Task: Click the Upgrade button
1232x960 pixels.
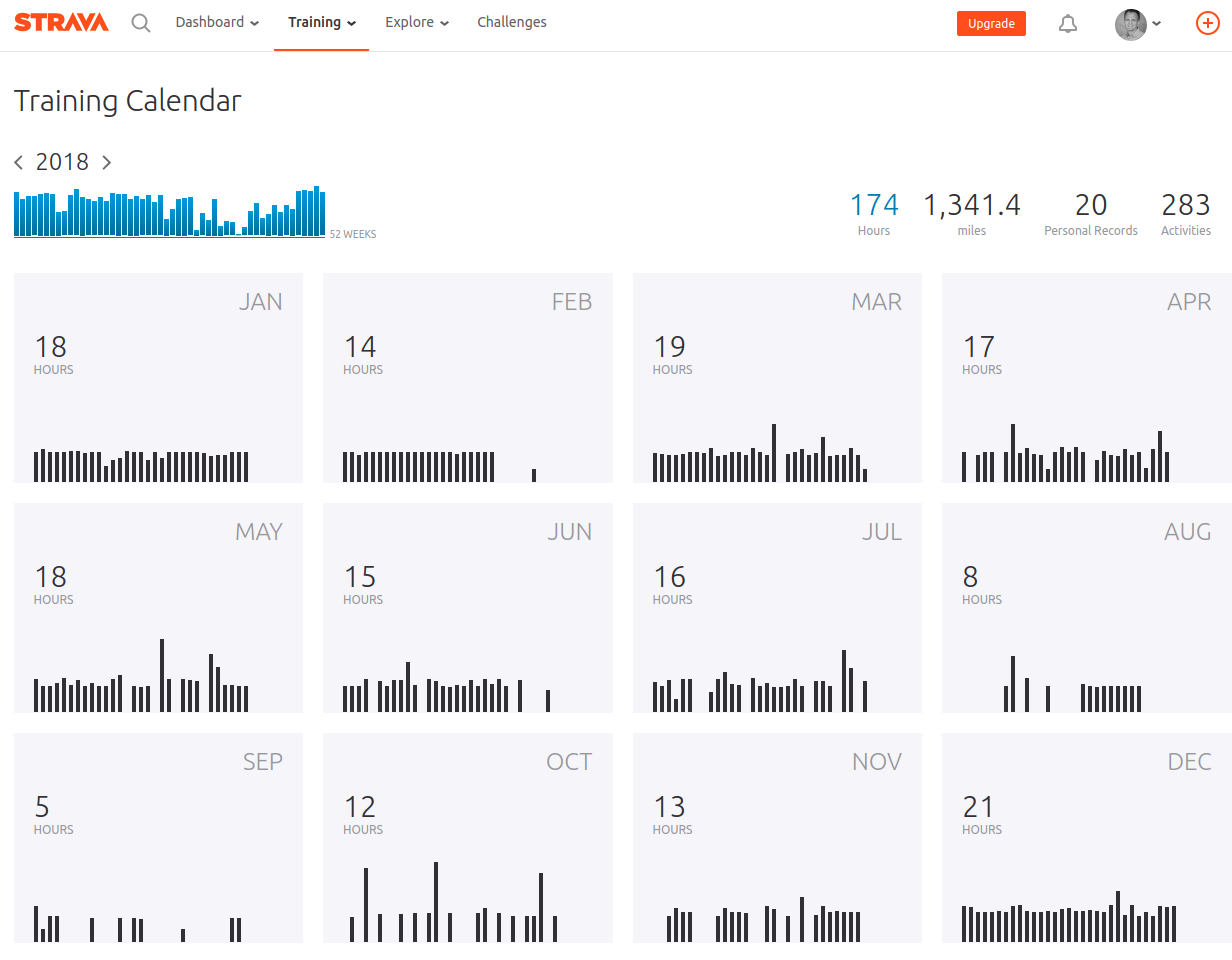Action: pyautogui.click(x=991, y=24)
